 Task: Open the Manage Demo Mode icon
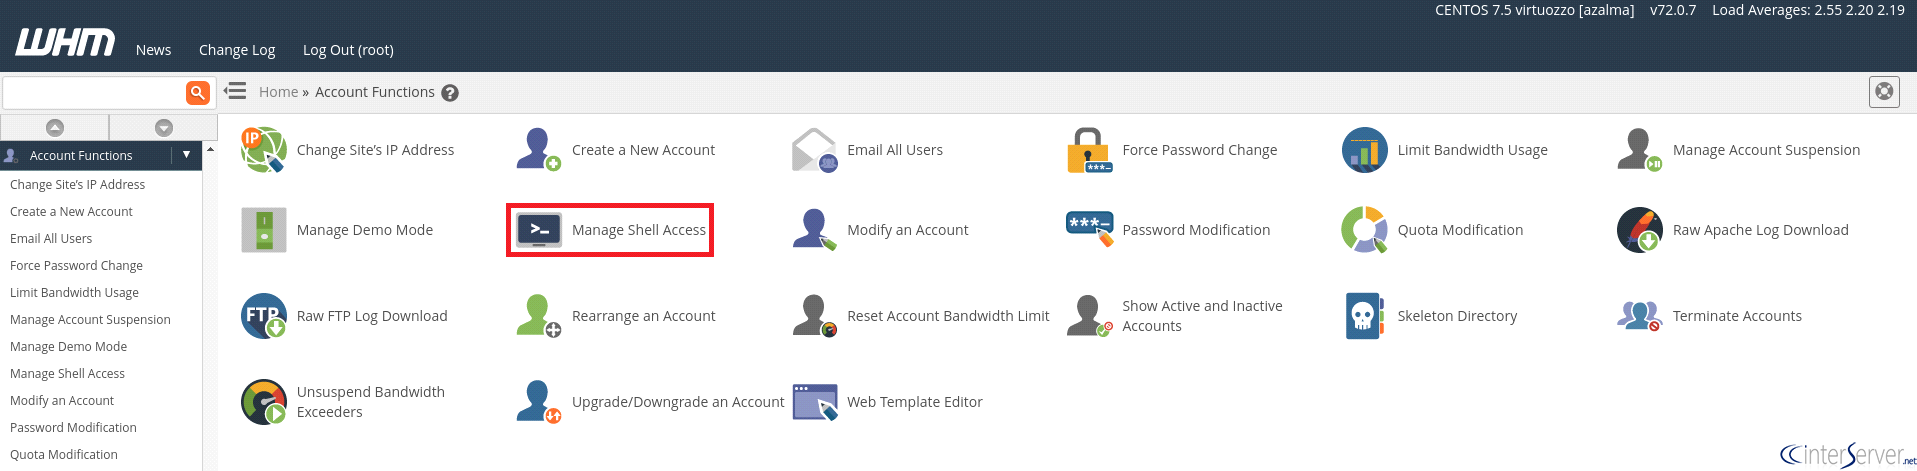tap(264, 230)
